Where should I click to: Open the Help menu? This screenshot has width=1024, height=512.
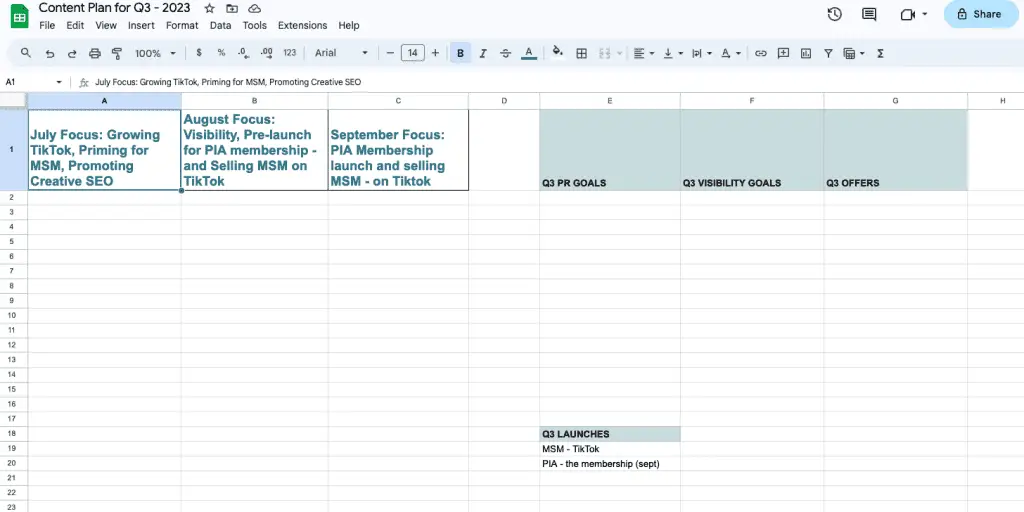[349, 25]
